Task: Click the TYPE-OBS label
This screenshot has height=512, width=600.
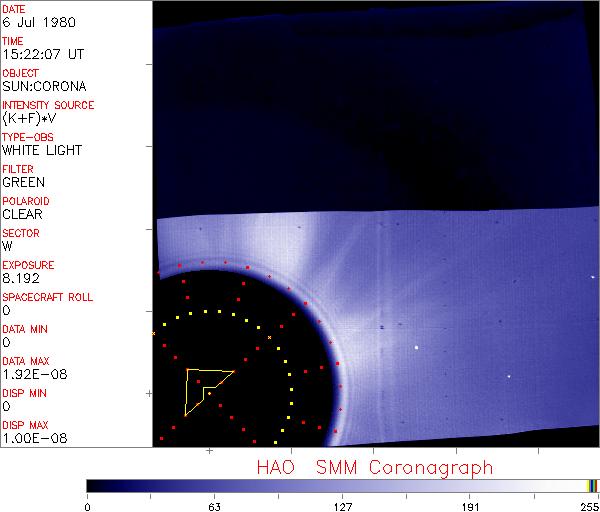Action: (x=28, y=137)
